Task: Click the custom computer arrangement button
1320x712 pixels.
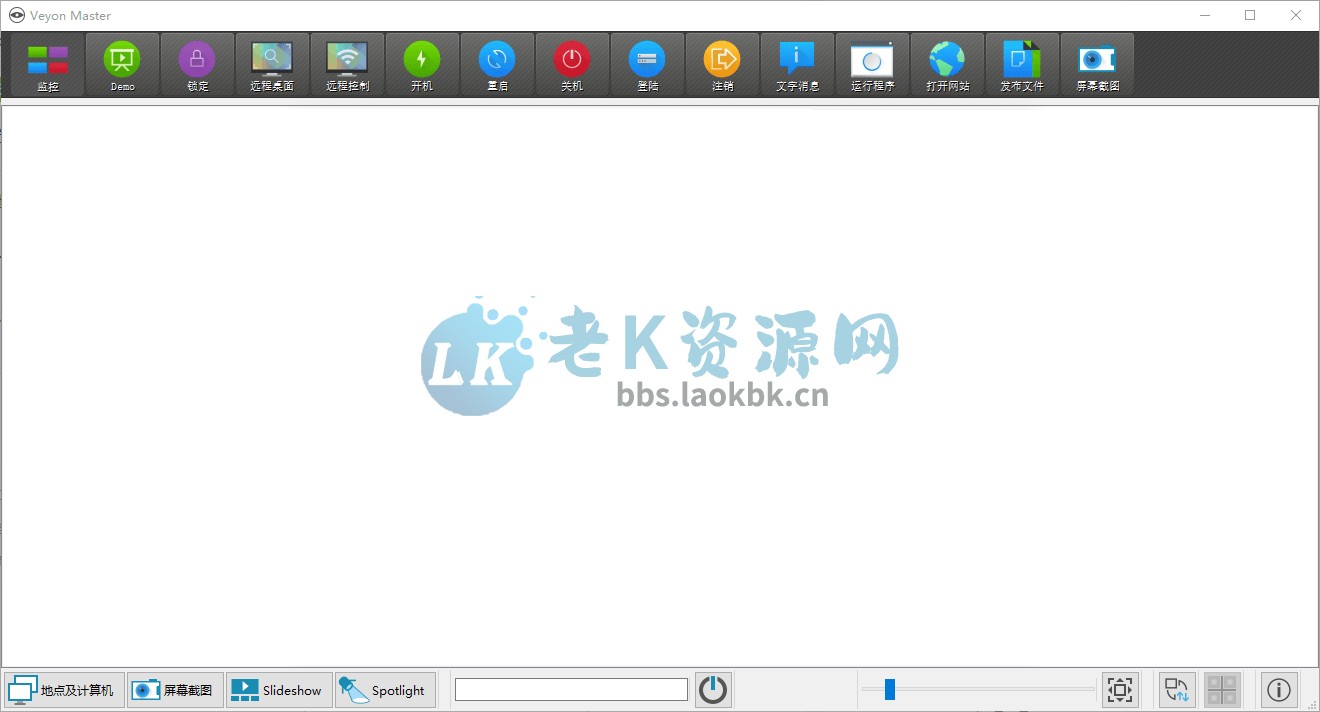Action: (x=1177, y=690)
